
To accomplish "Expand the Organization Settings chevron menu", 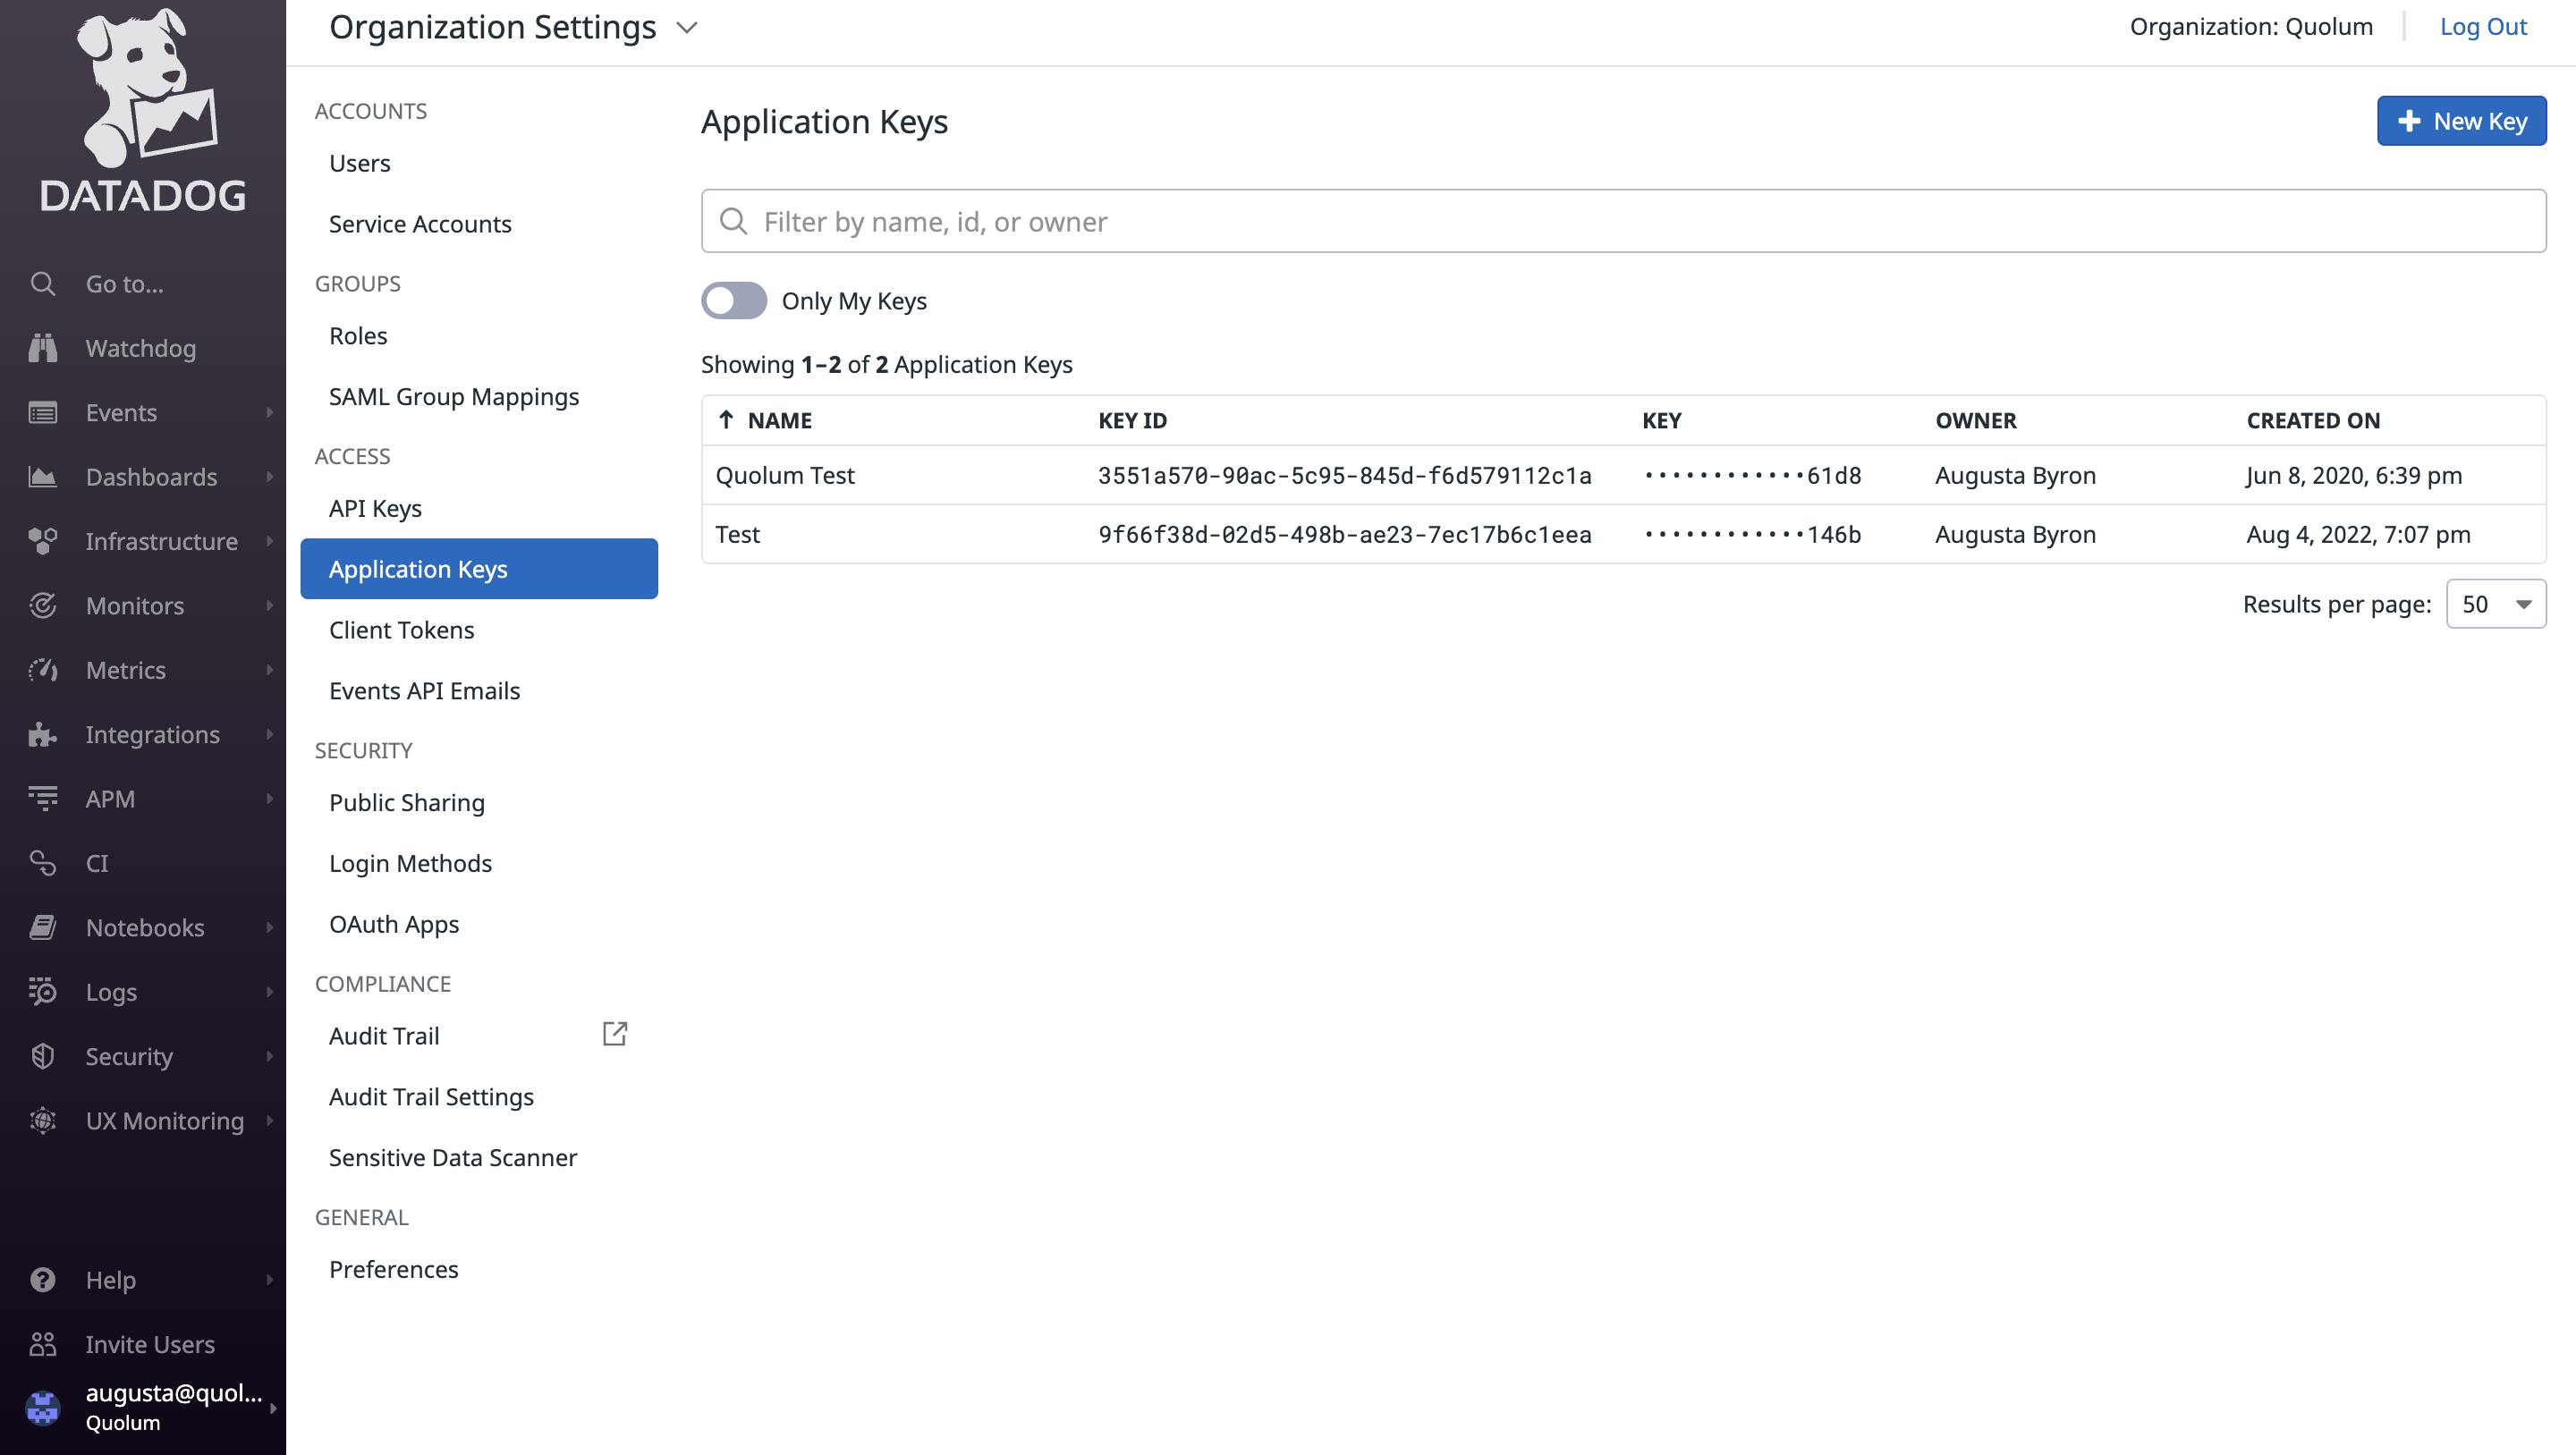I will click(687, 28).
